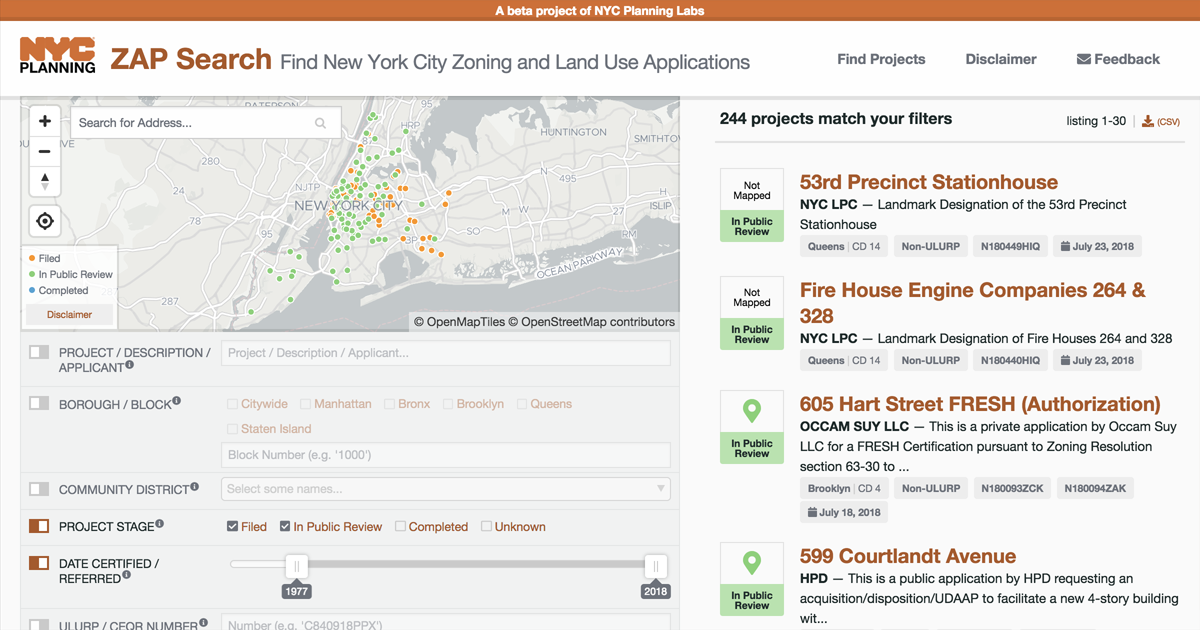Screen dimensions: 1200x630
Task: Reset map compass bearing
Action: click(x=45, y=182)
